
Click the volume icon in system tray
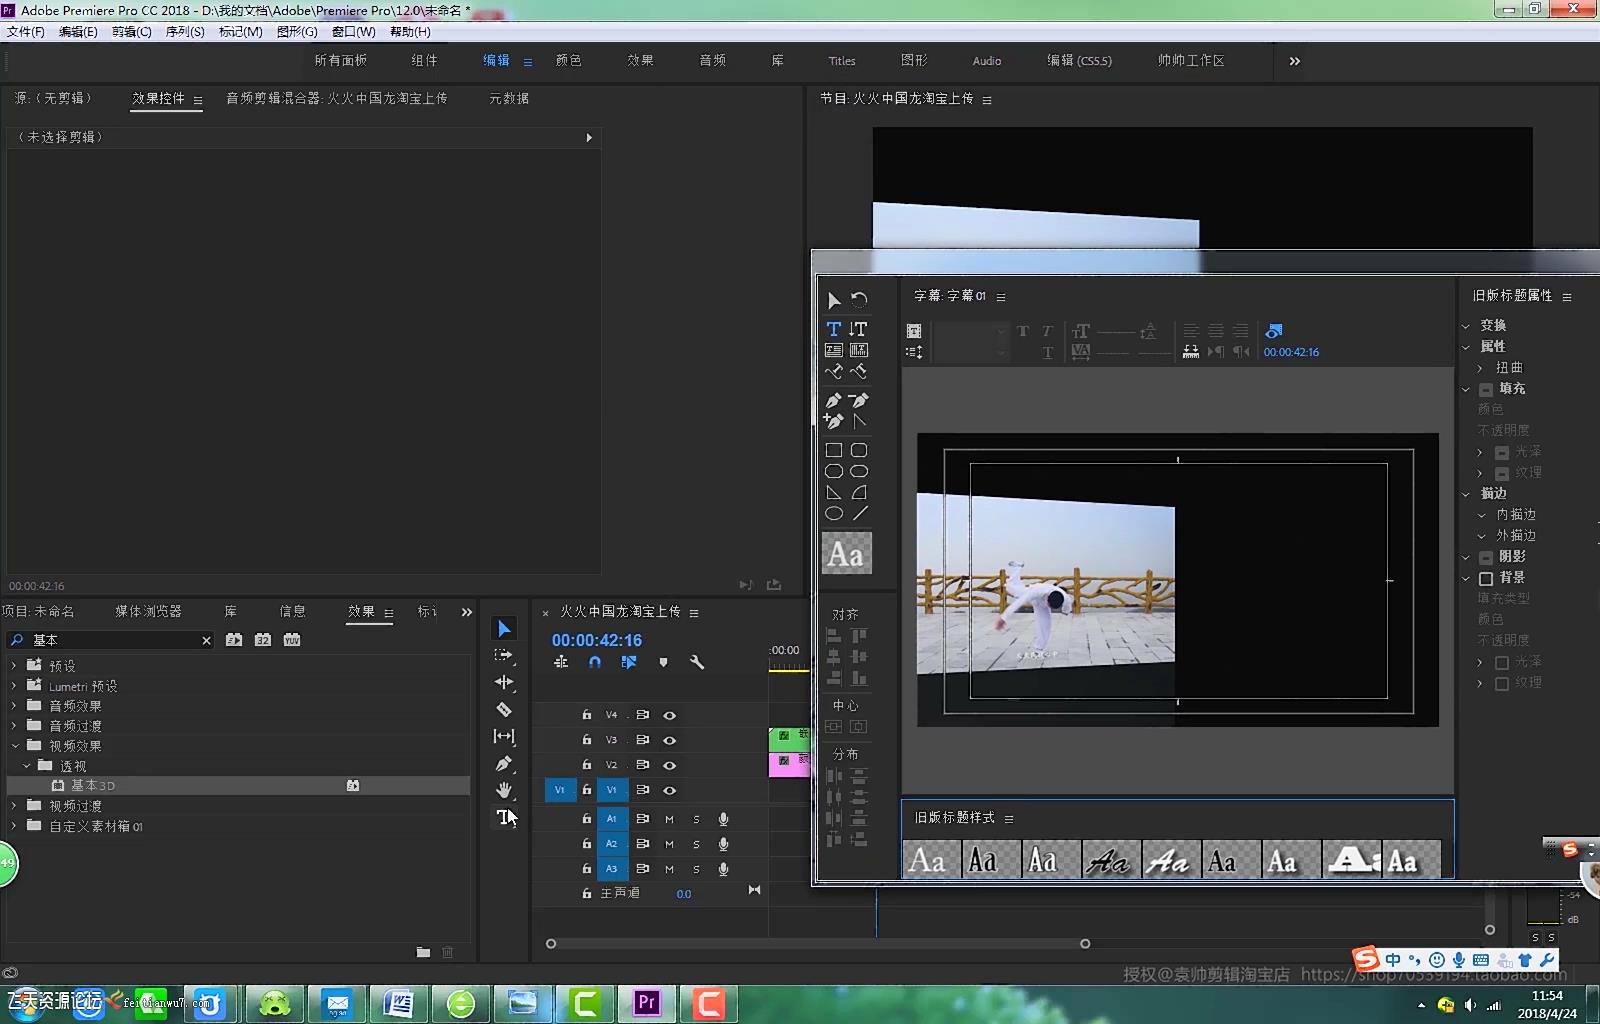1470,1005
